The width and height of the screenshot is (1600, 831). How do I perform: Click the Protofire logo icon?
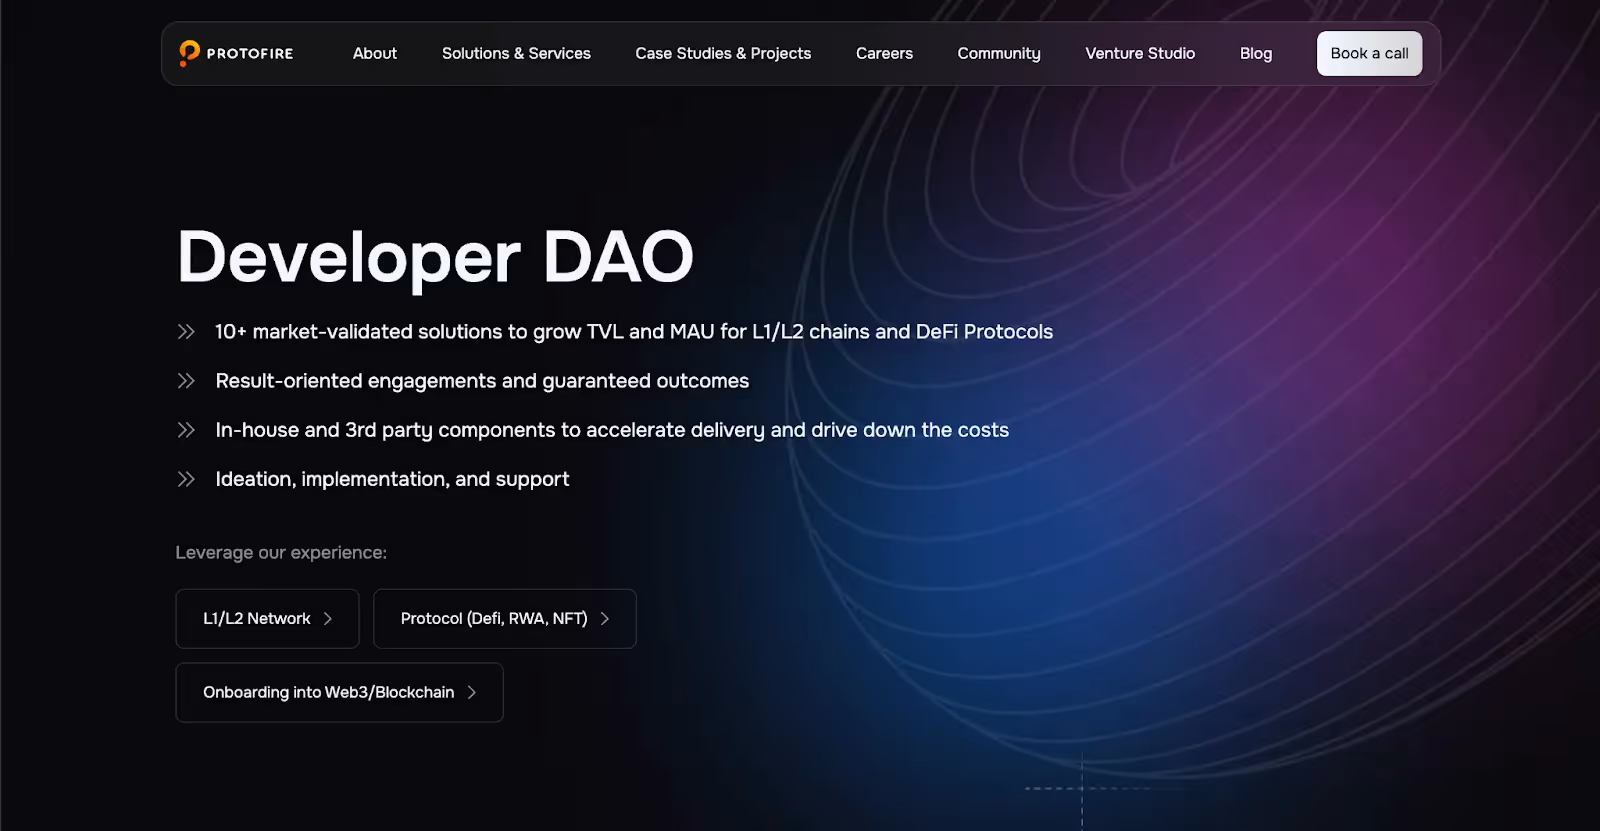[189, 53]
